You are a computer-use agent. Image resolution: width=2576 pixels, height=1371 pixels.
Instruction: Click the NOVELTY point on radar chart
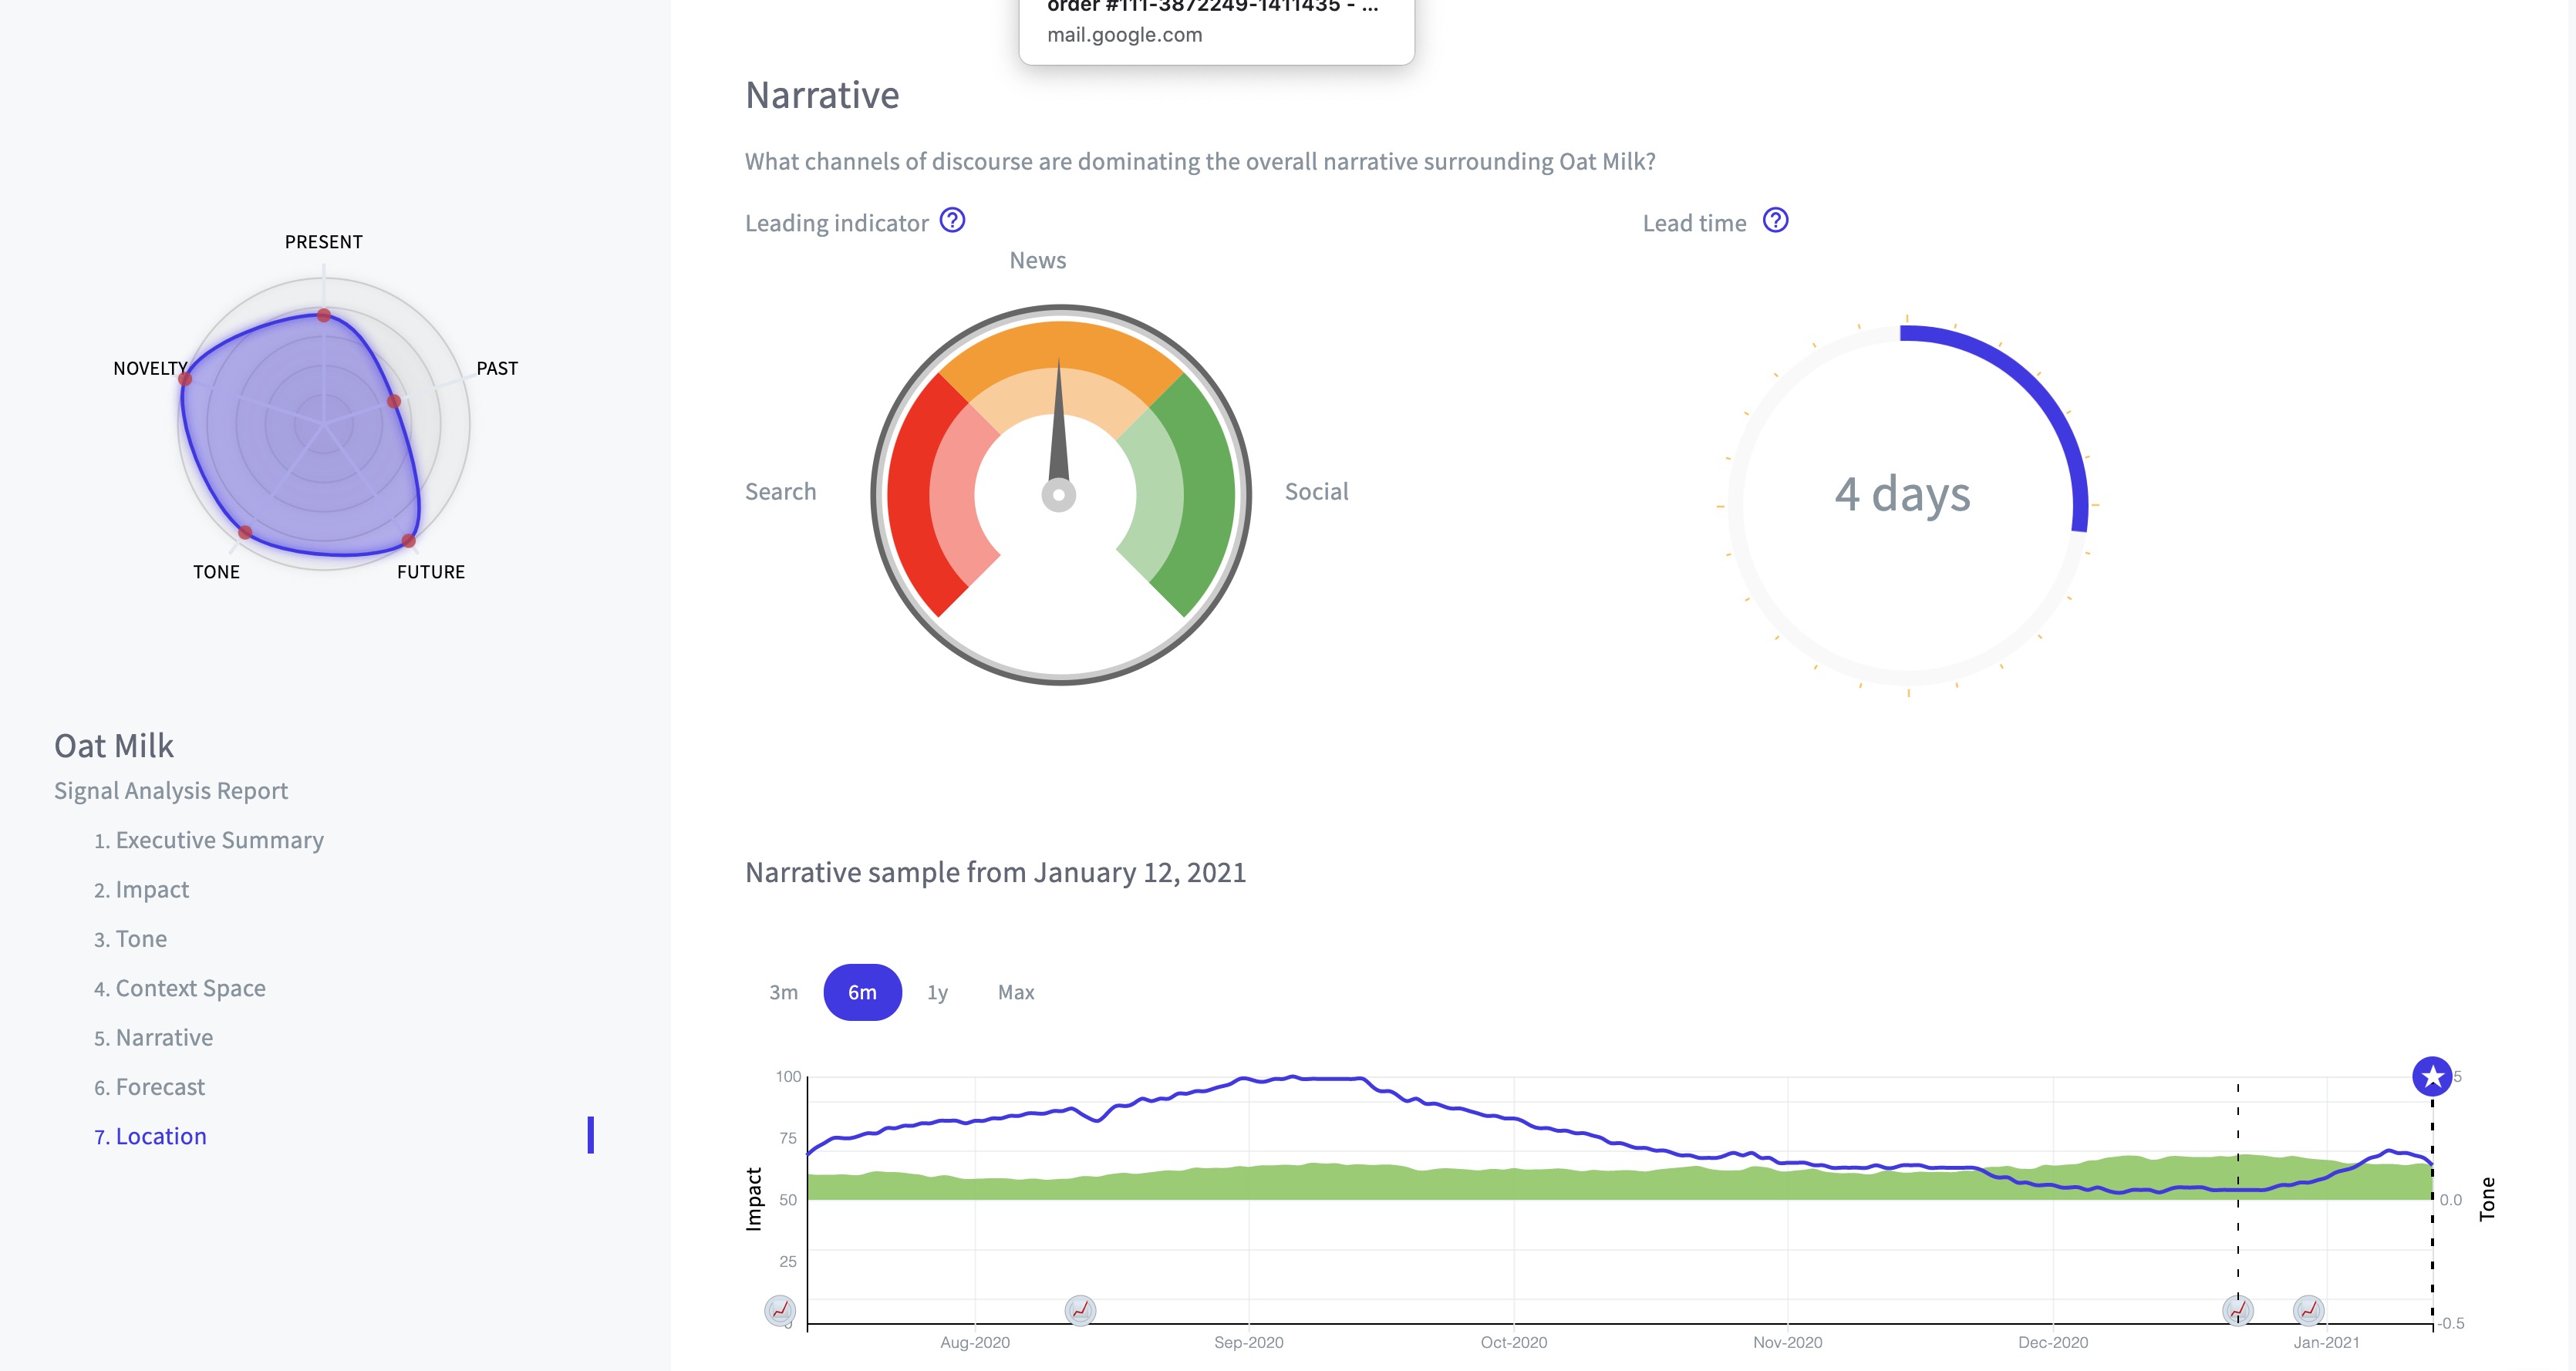coord(185,379)
